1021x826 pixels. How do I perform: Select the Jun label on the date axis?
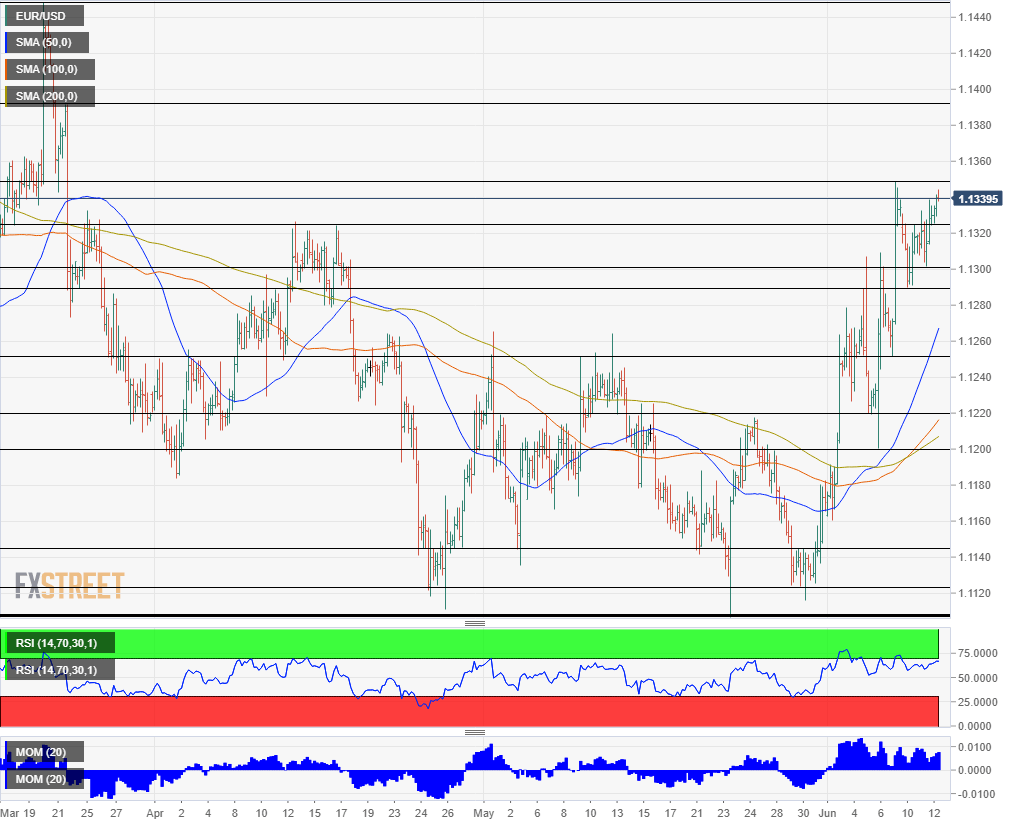coord(825,813)
